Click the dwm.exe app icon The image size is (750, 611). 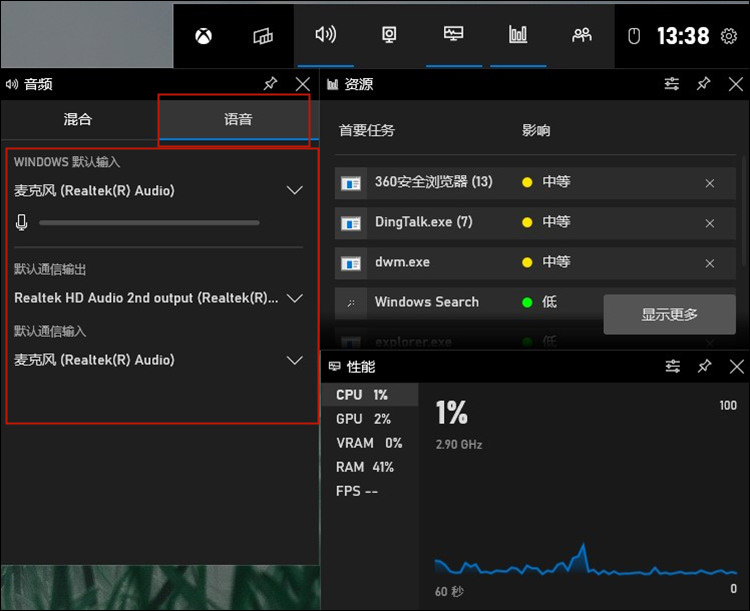point(351,264)
